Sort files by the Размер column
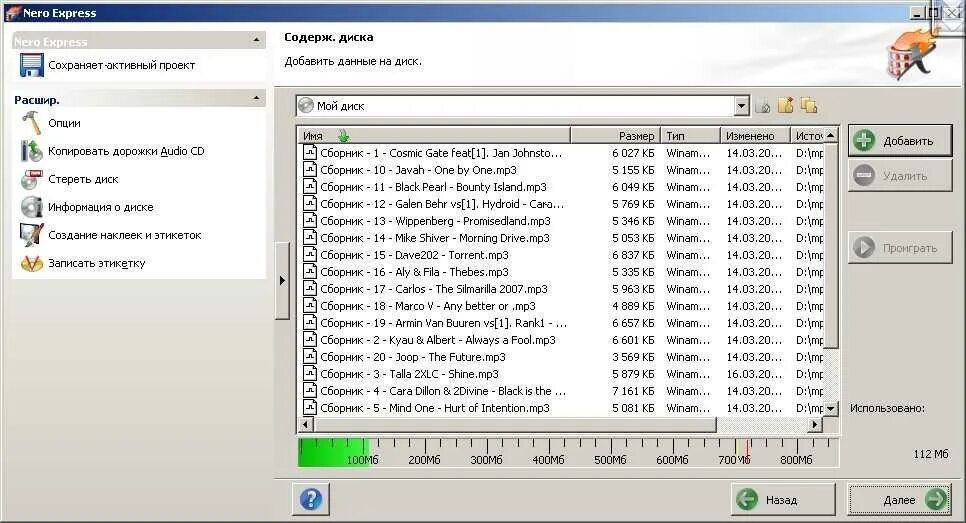The image size is (966, 523). 615,136
